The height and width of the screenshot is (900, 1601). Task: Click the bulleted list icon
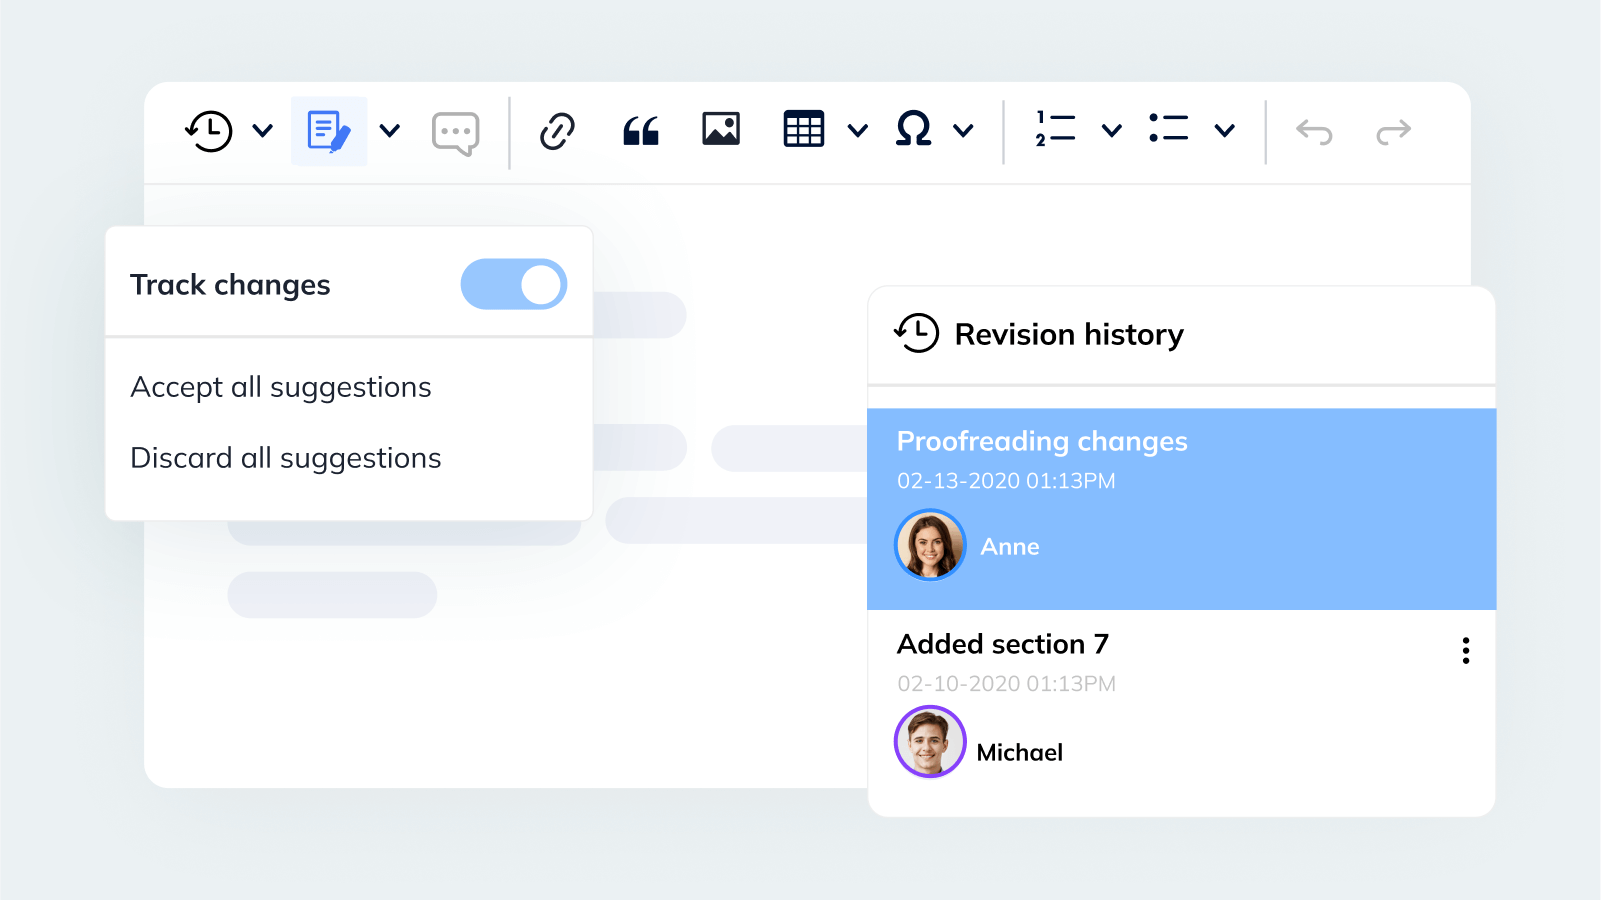1169,128
